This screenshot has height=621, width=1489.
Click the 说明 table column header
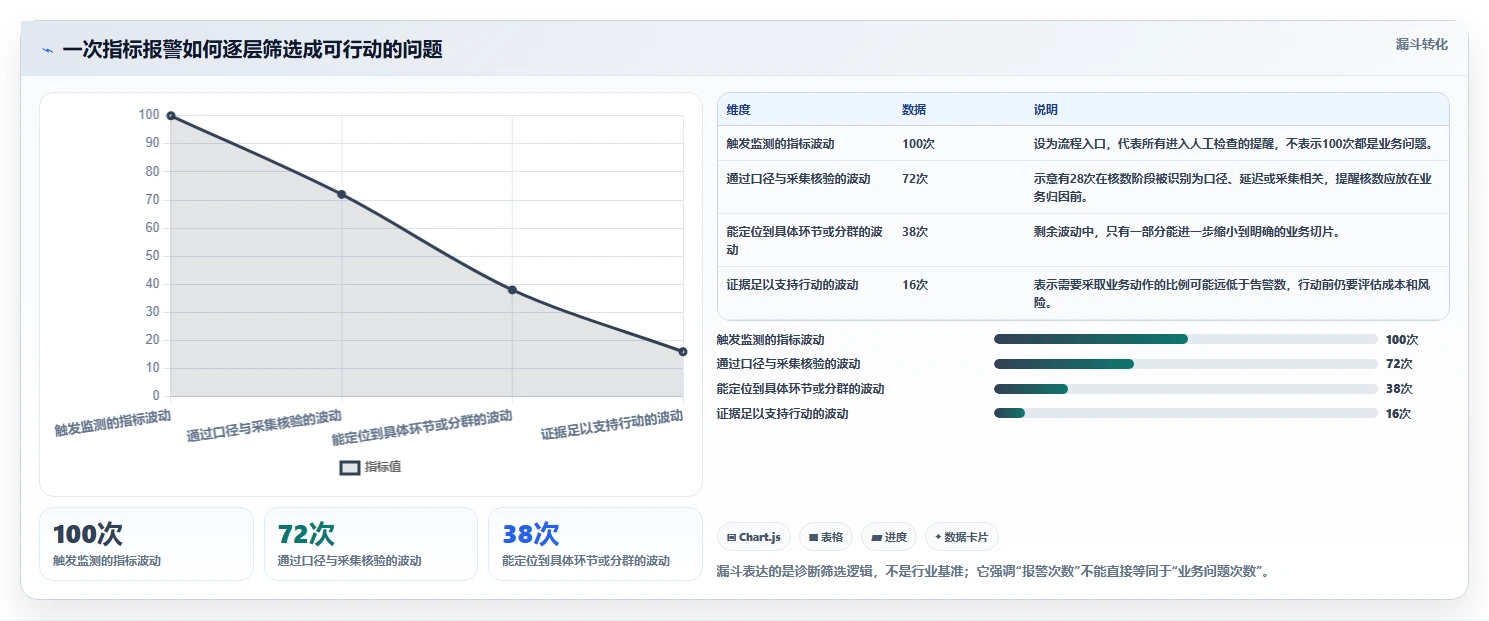[1046, 110]
